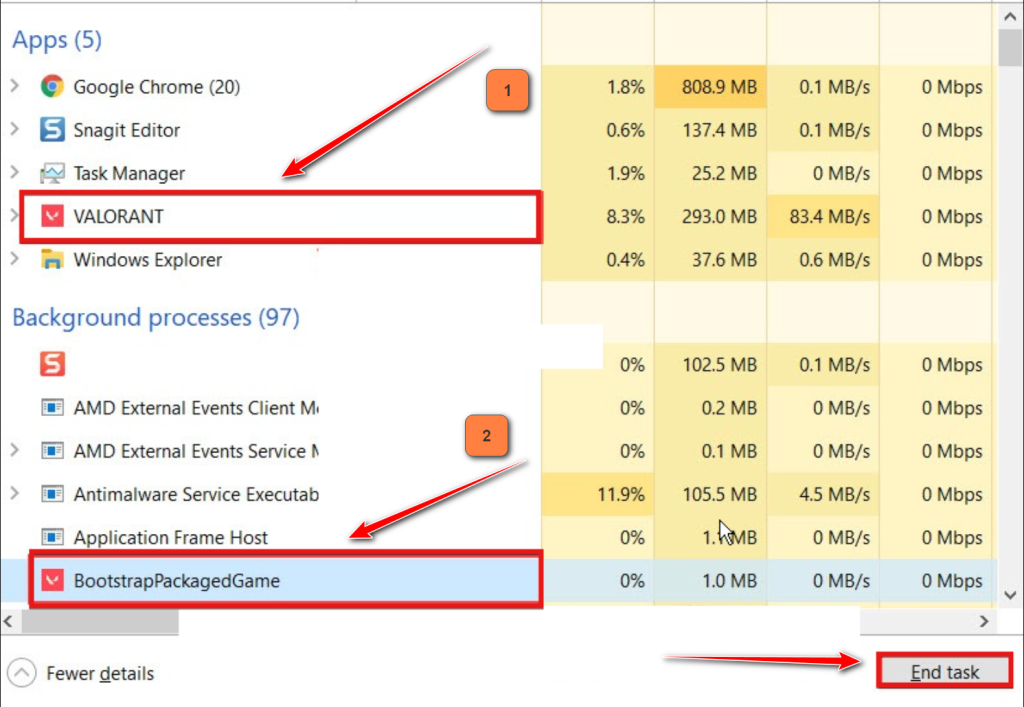This screenshot has height=707, width=1024.
Task: Select the Application Frame Host process name
Action: 170,537
